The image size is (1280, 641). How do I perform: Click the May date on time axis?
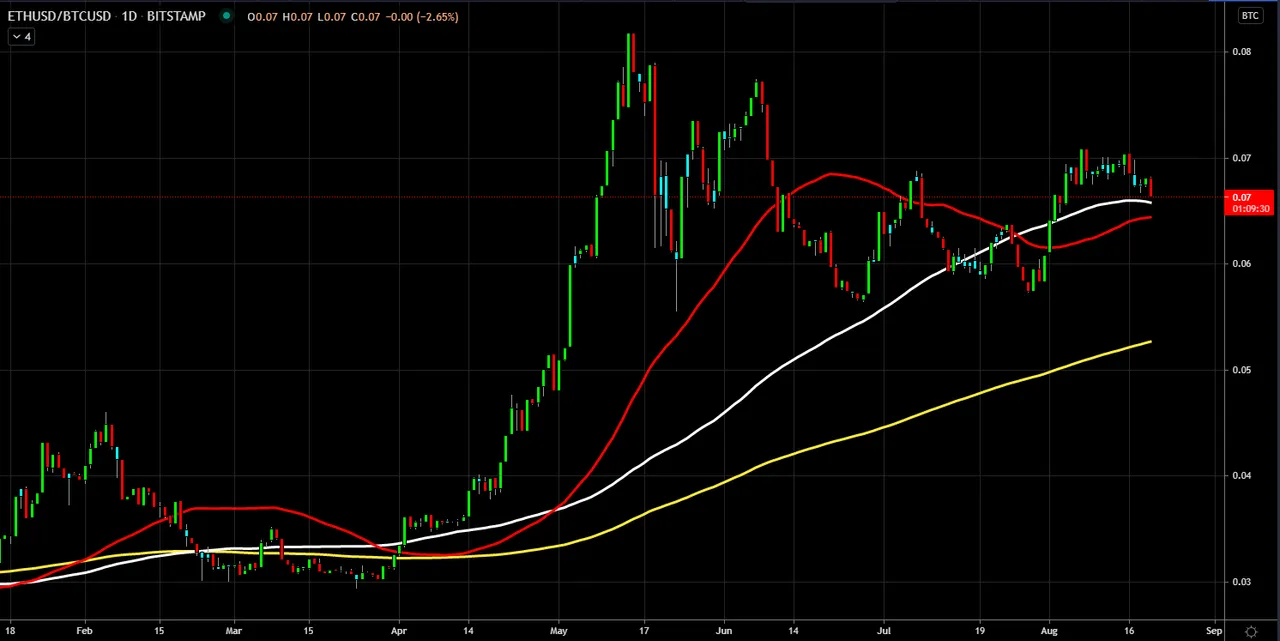(x=558, y=631)
